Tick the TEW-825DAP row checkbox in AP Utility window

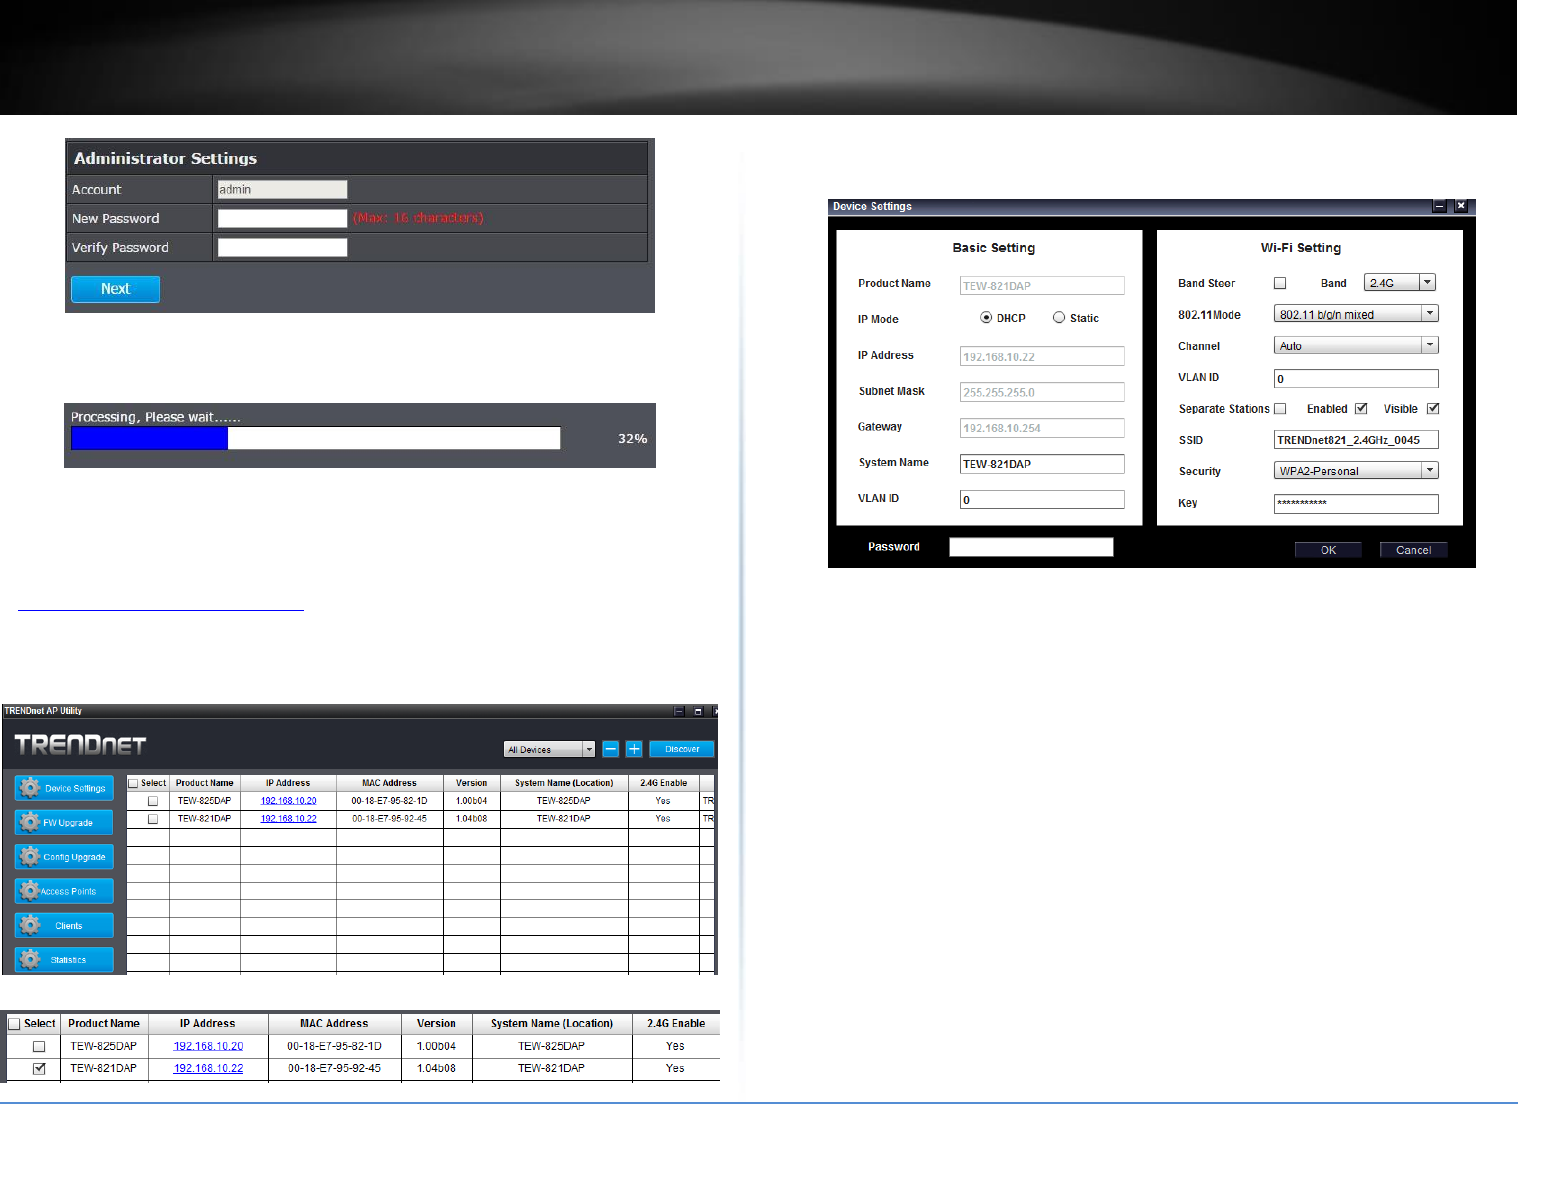153,801
